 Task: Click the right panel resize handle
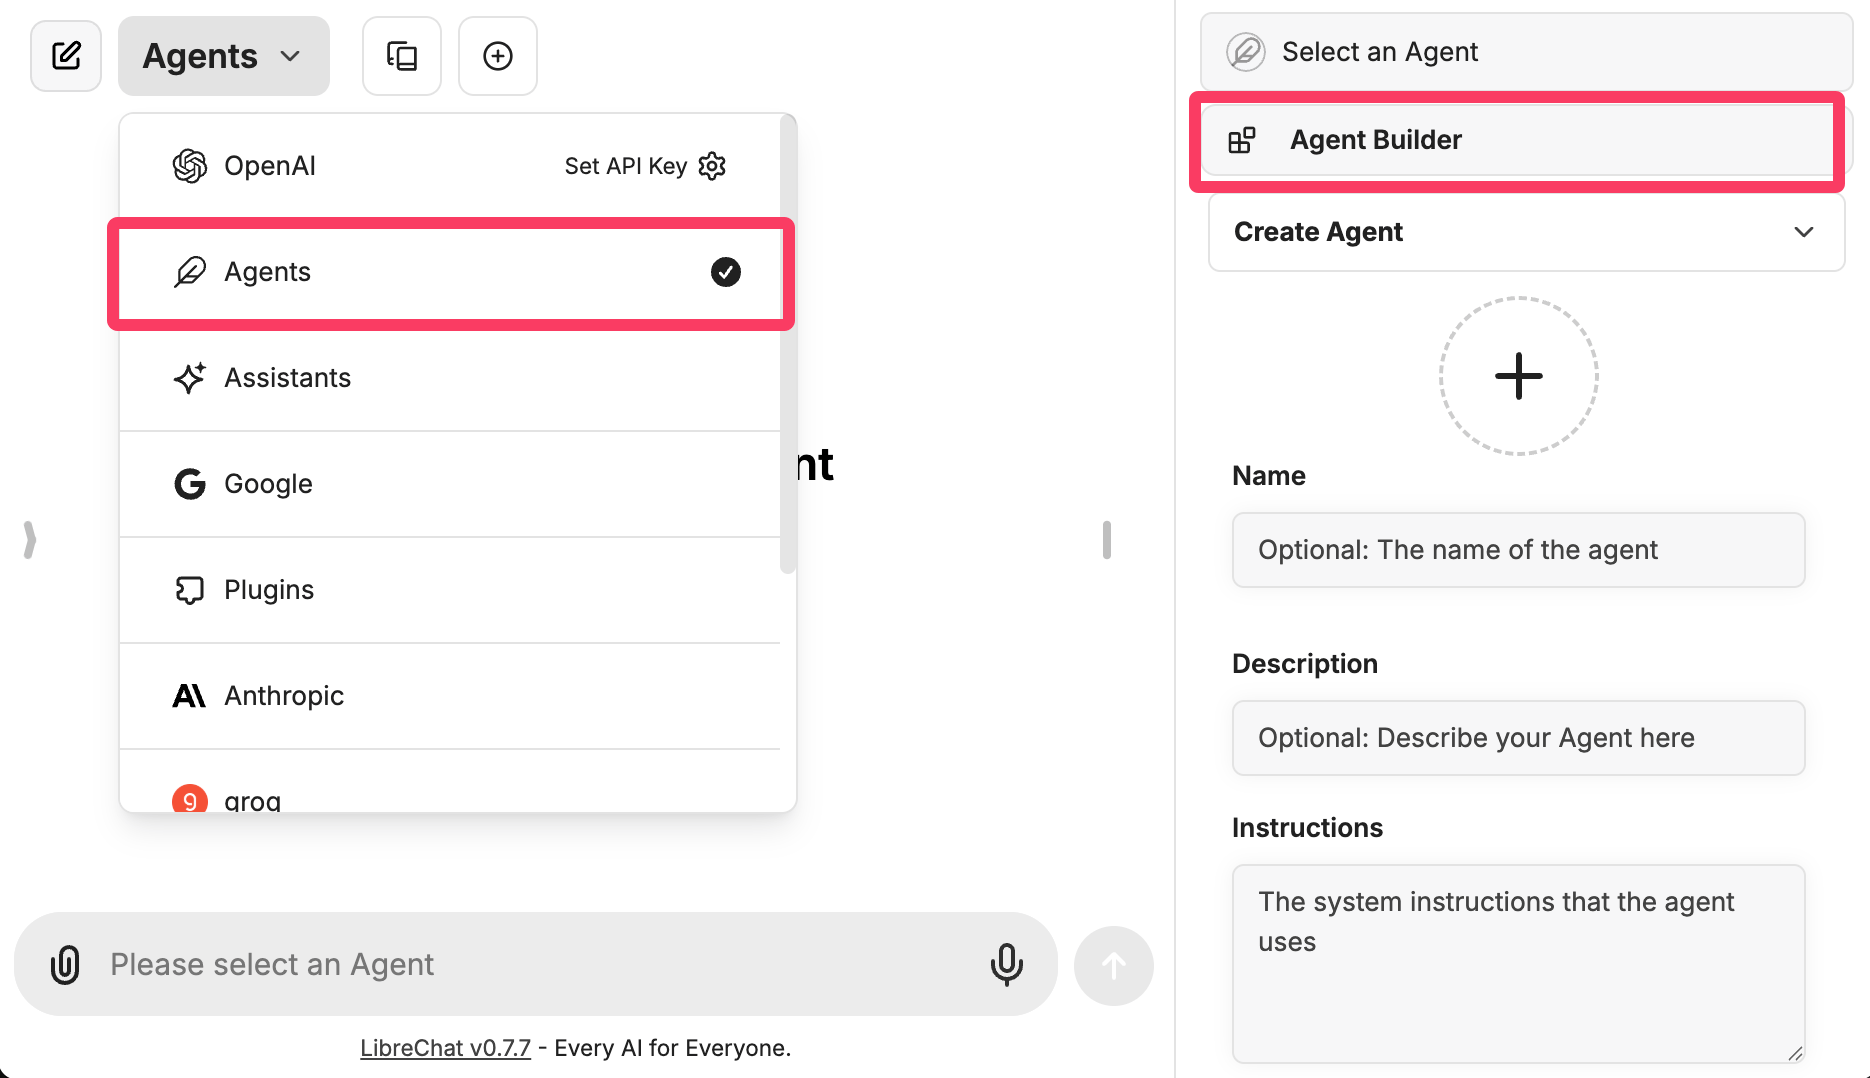pos(1106,540)
